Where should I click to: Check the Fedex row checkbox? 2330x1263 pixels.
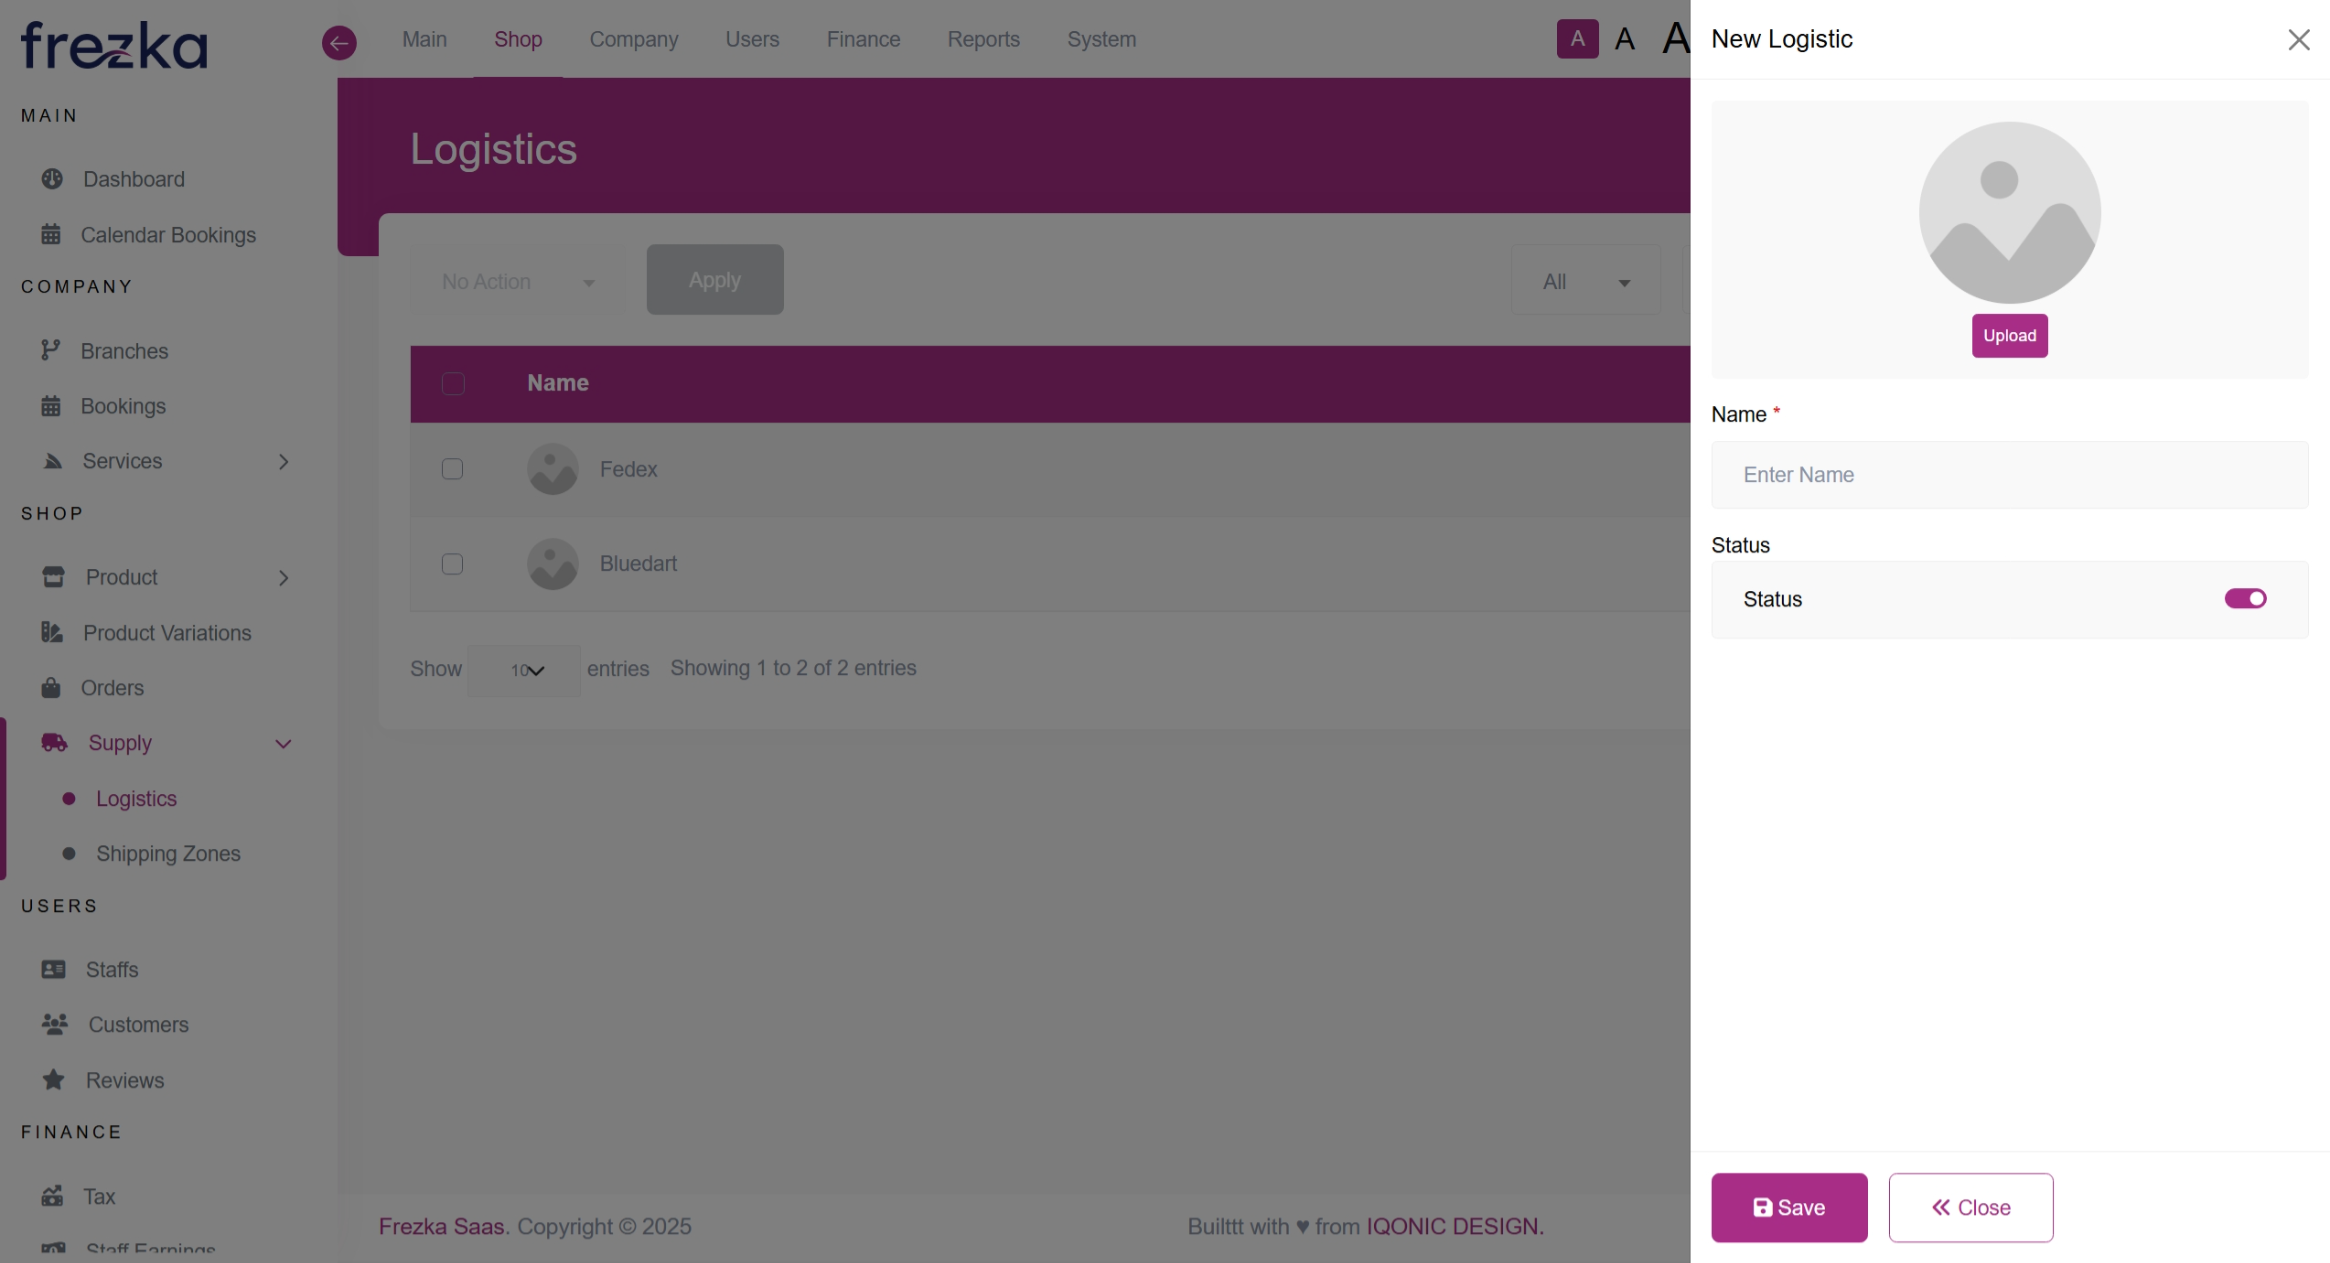point(452,469)
